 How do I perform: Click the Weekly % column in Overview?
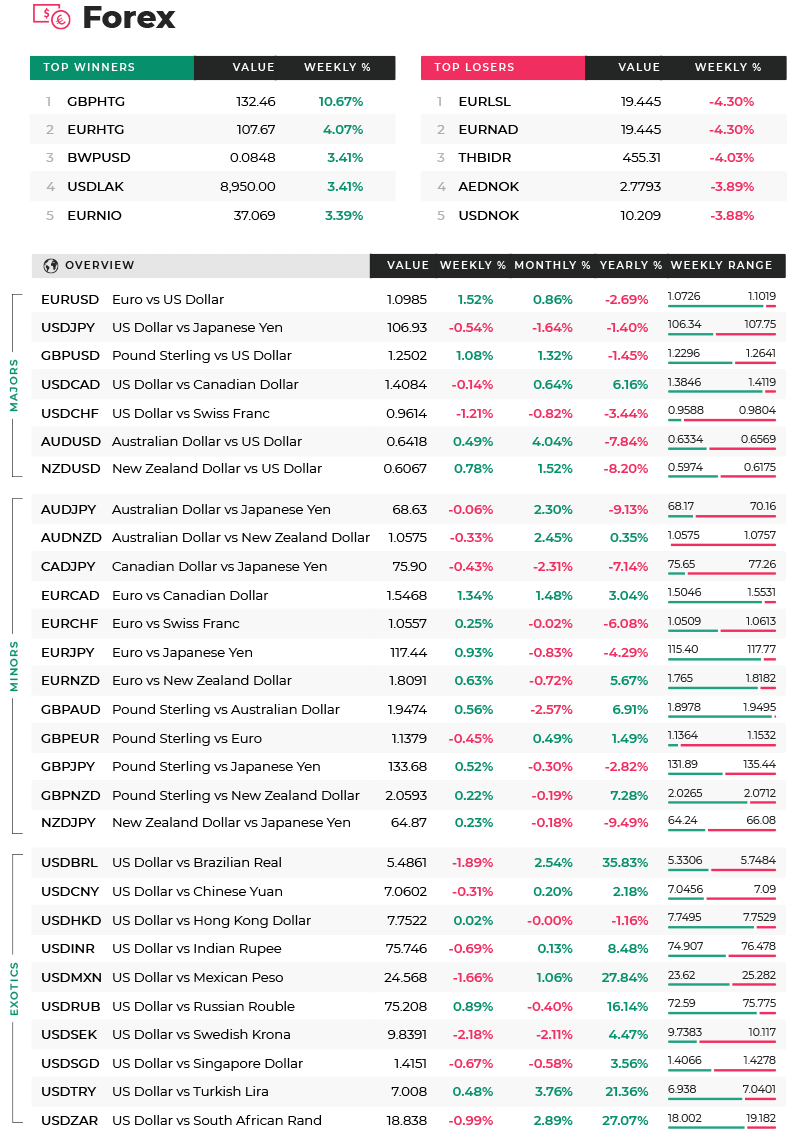pos(473,266)
